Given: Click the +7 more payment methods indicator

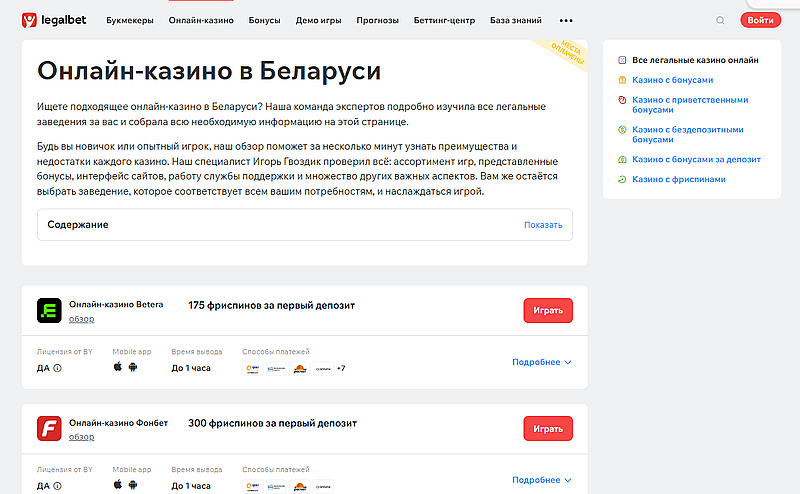Looking at the screenshot, I should (x=341, y=368).
